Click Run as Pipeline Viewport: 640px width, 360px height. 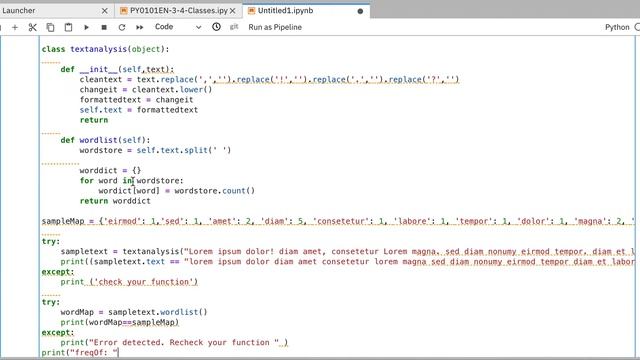[x=275, y=27]
